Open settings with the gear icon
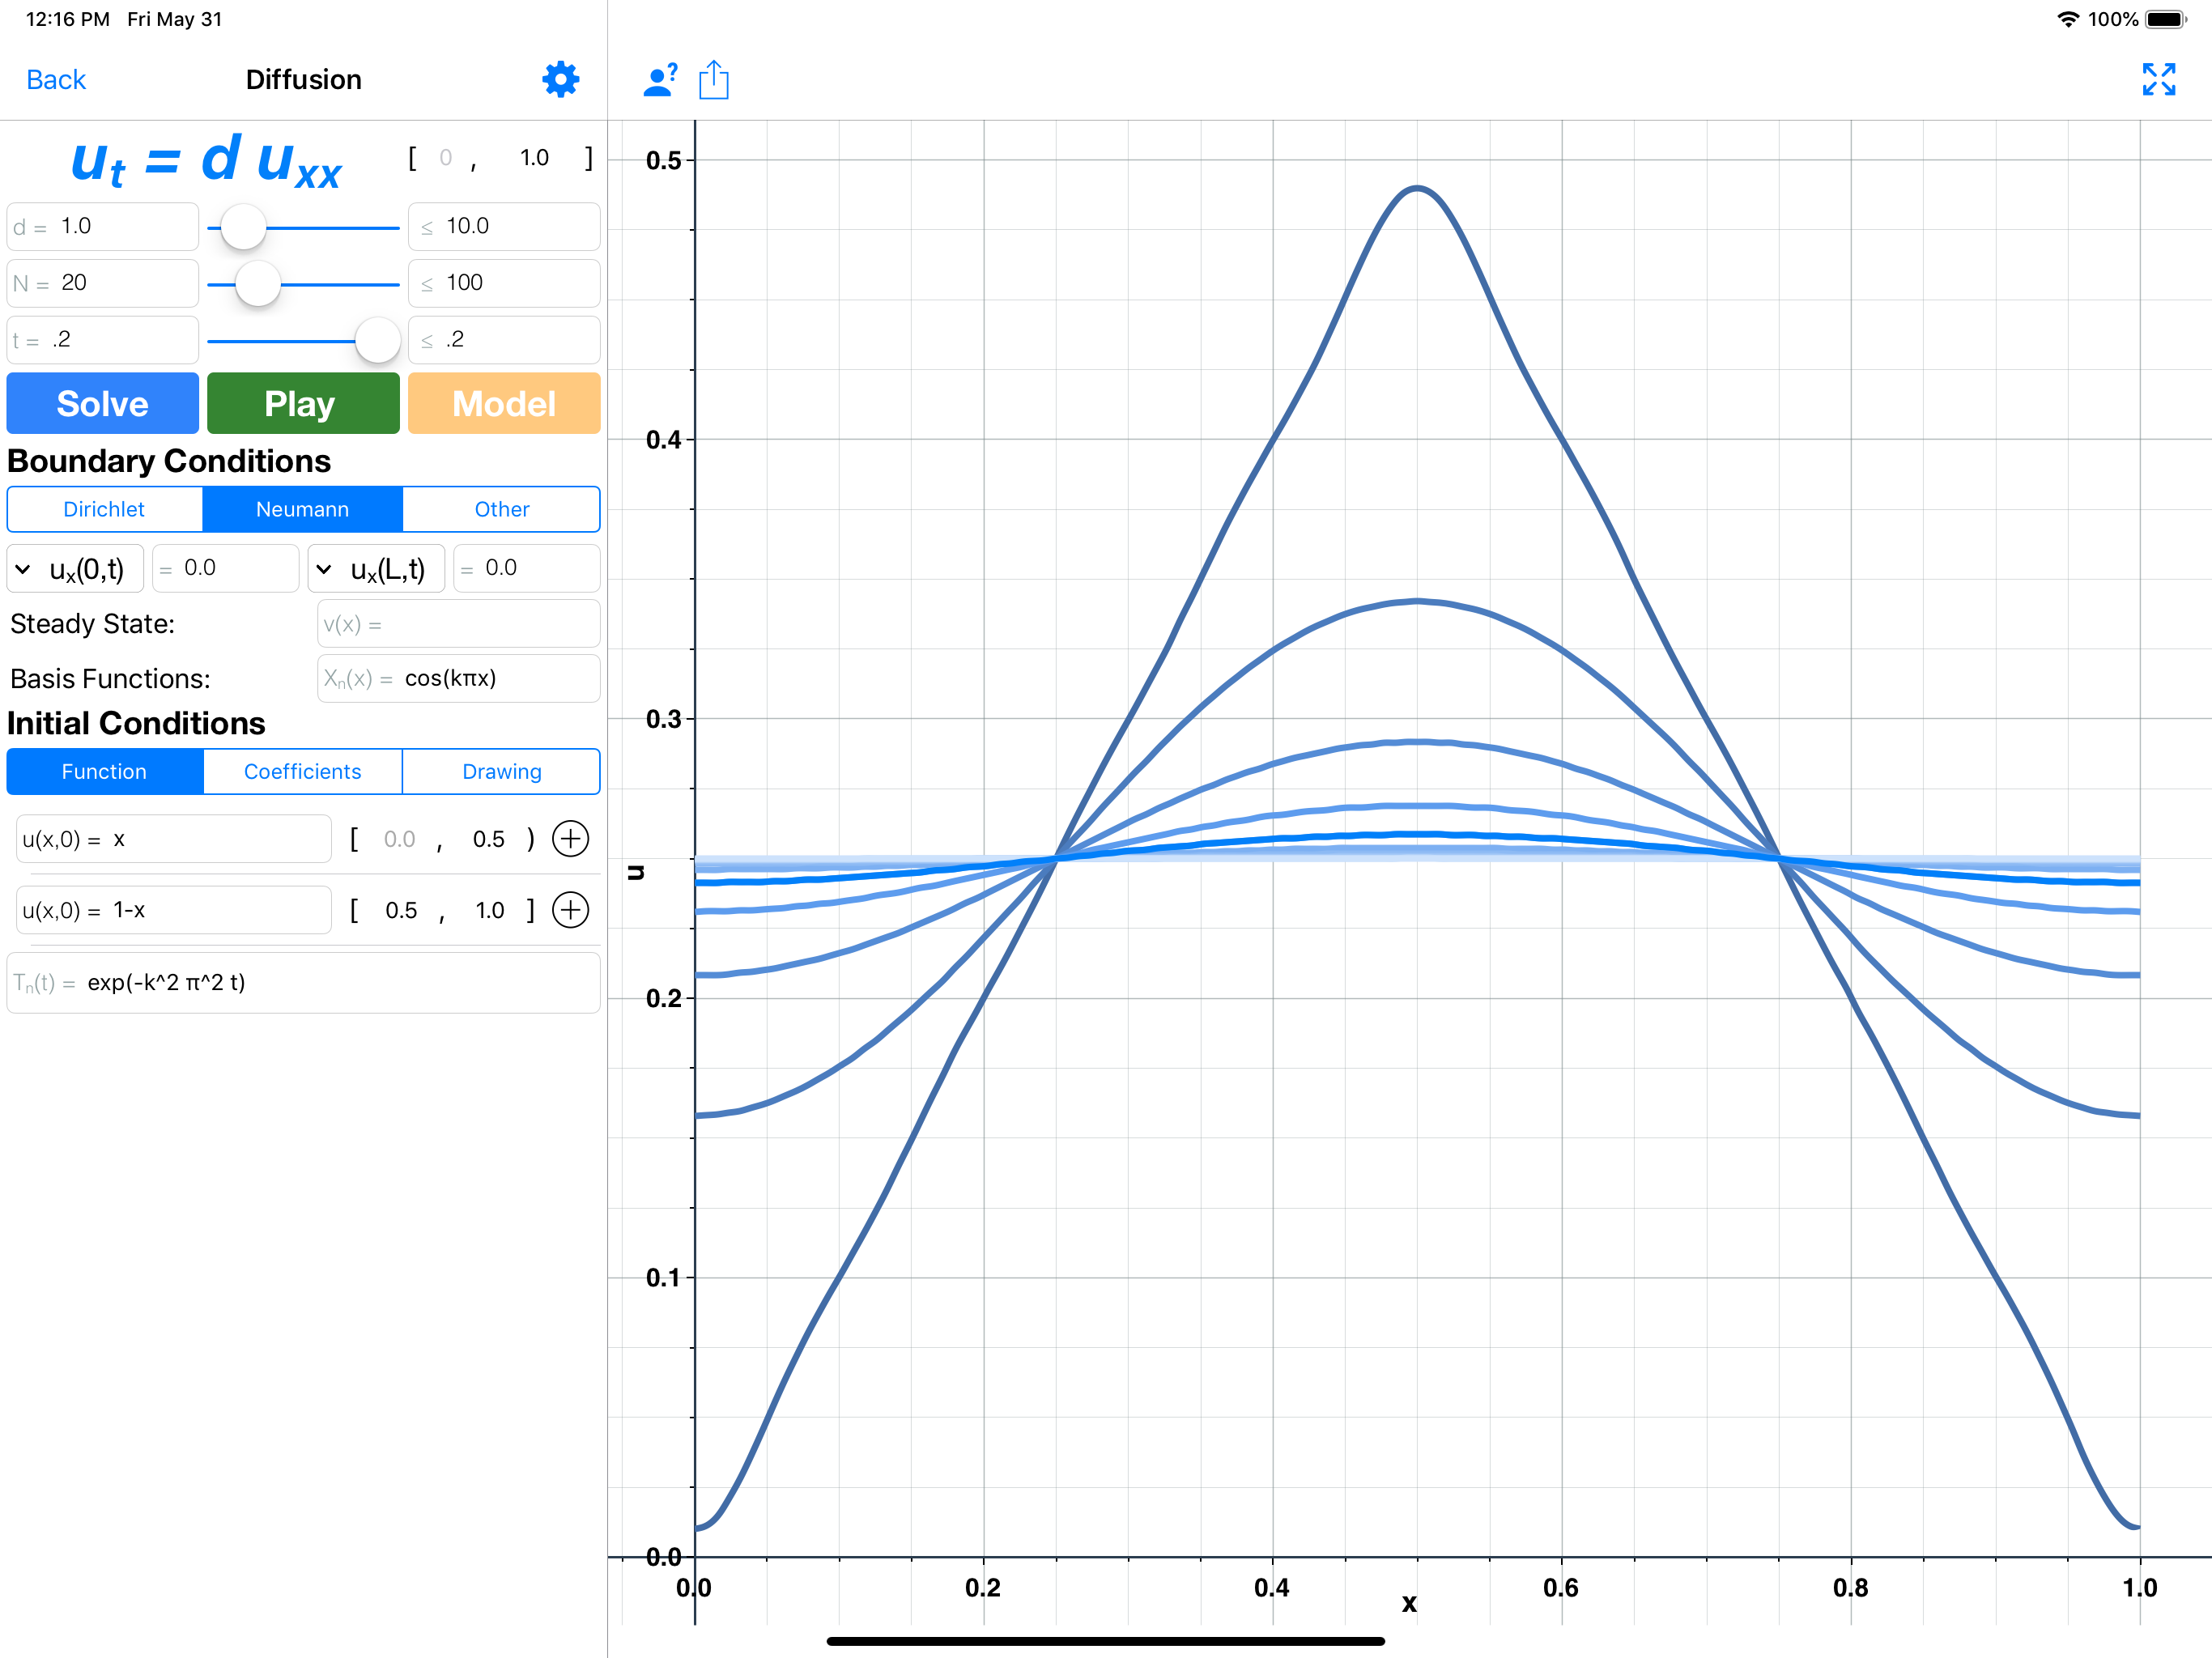Viewport: 2212px width, 1658px height. click(560, 79)
